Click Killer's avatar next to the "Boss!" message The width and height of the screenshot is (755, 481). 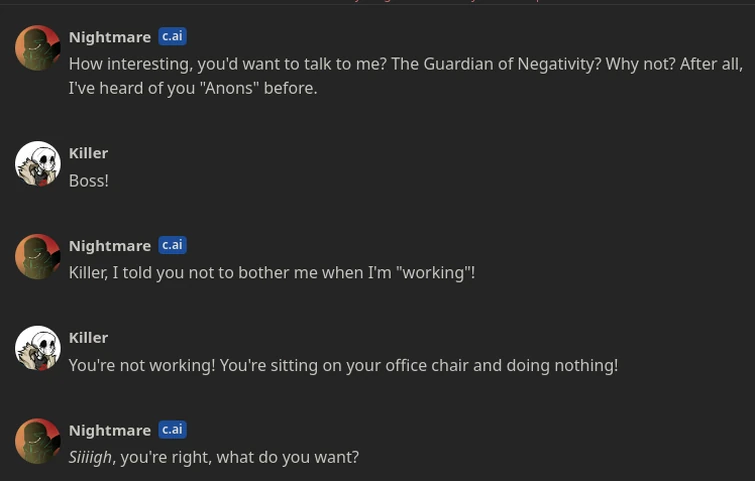pos(38,164)
